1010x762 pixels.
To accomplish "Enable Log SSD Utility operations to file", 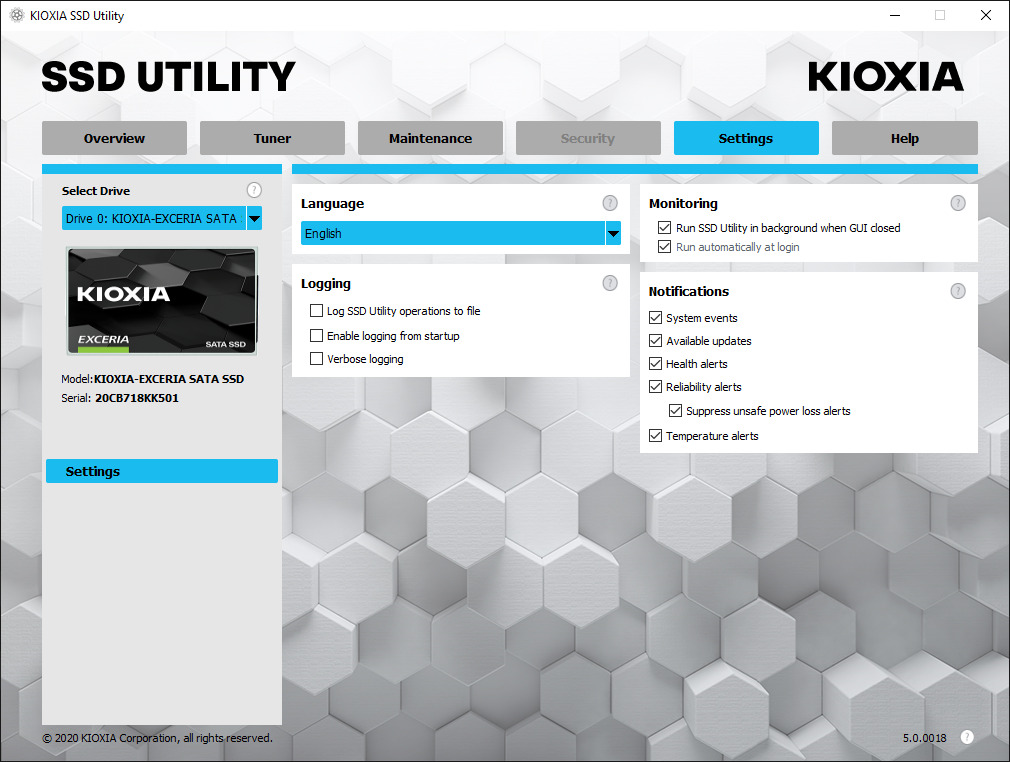I will 317,311.
